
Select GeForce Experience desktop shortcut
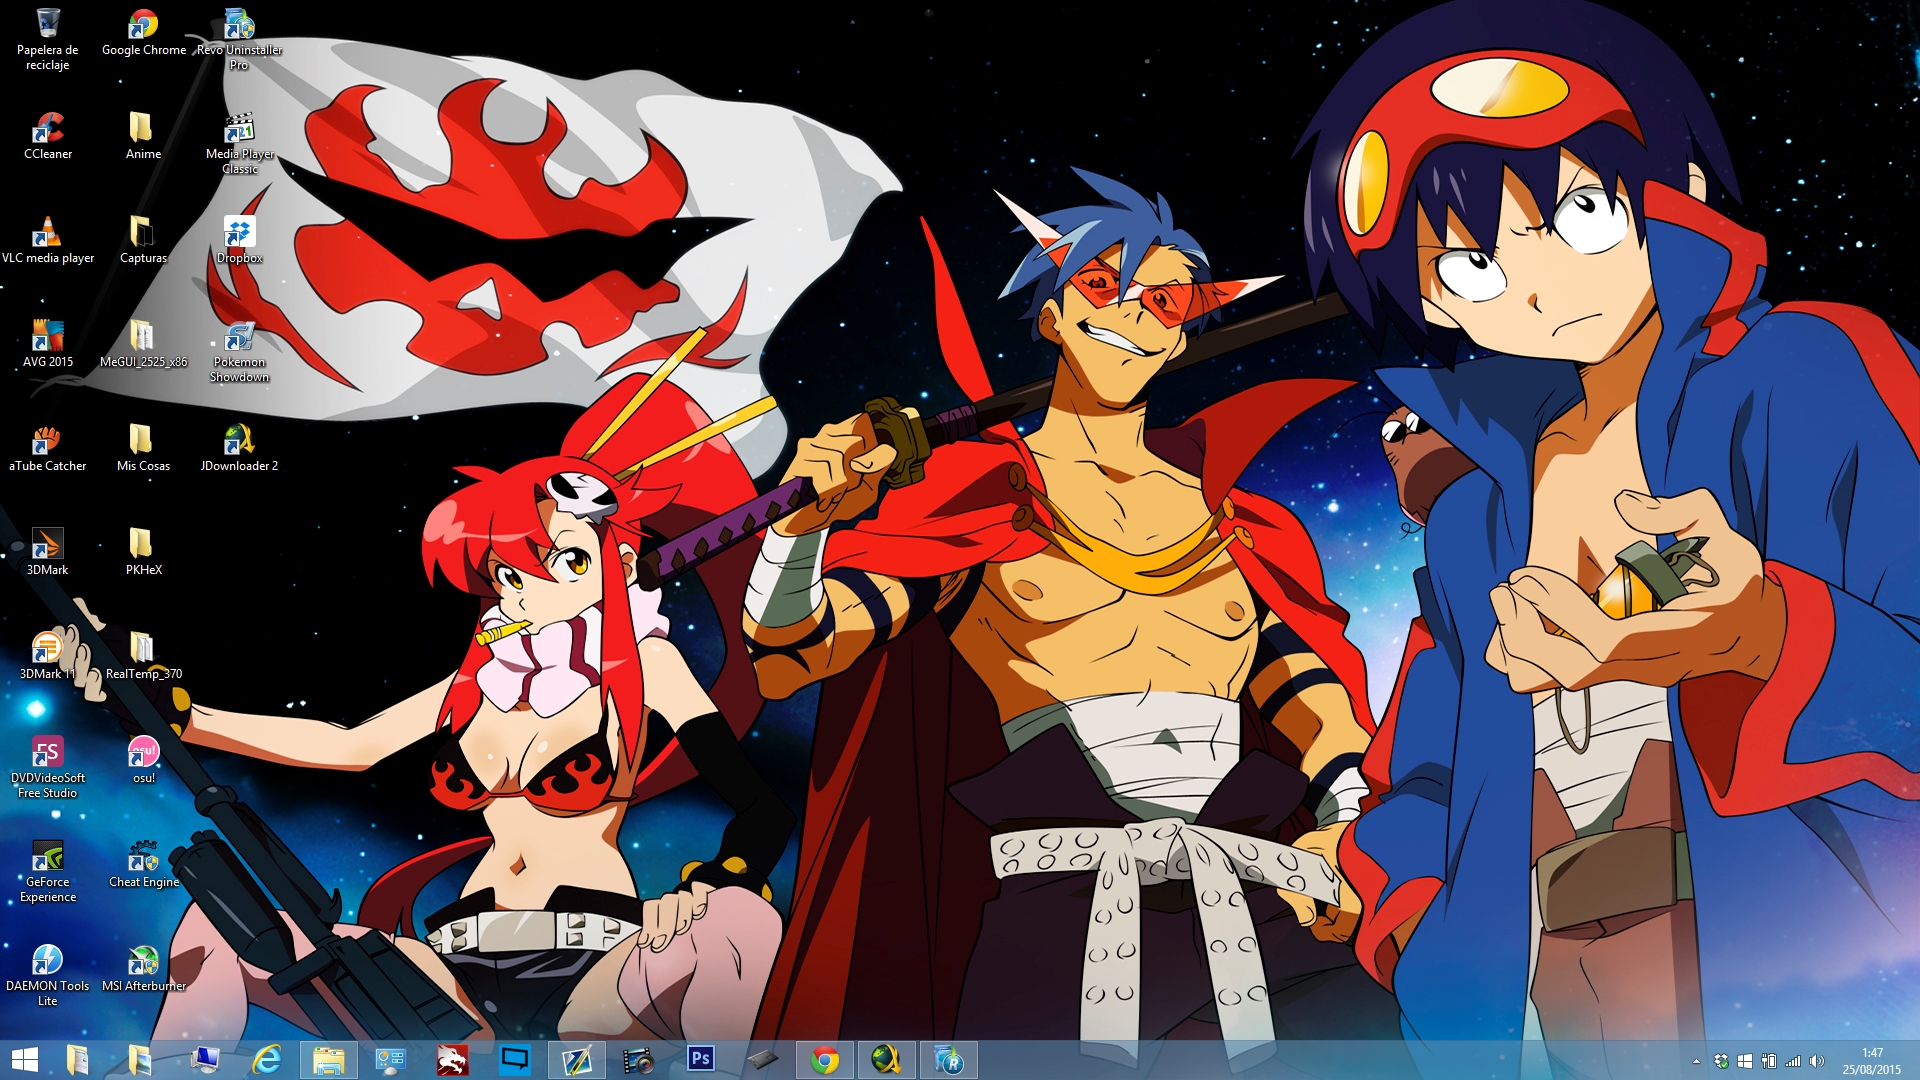tap(47, 872)
